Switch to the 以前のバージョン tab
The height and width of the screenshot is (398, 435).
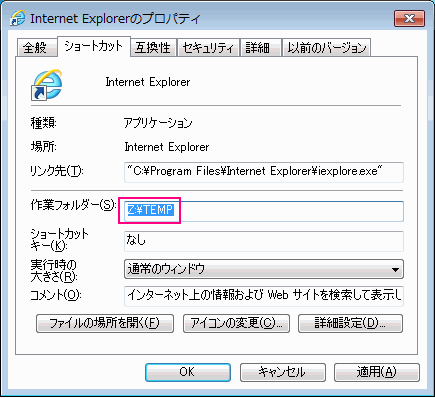(326, 47)
